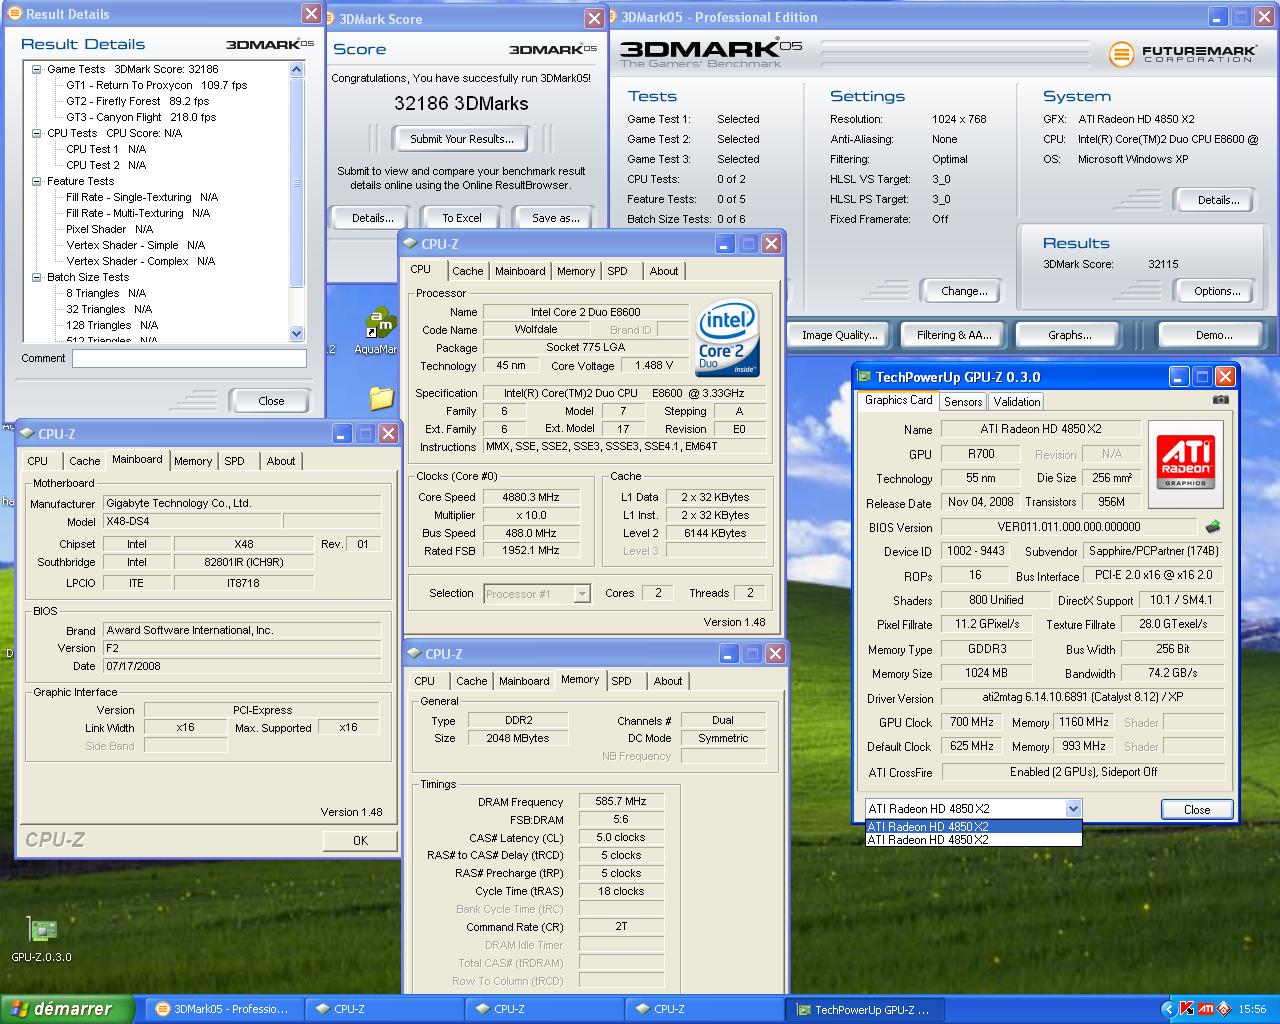Select GT3 - Canyon Flight row

[x=141, y=117]
